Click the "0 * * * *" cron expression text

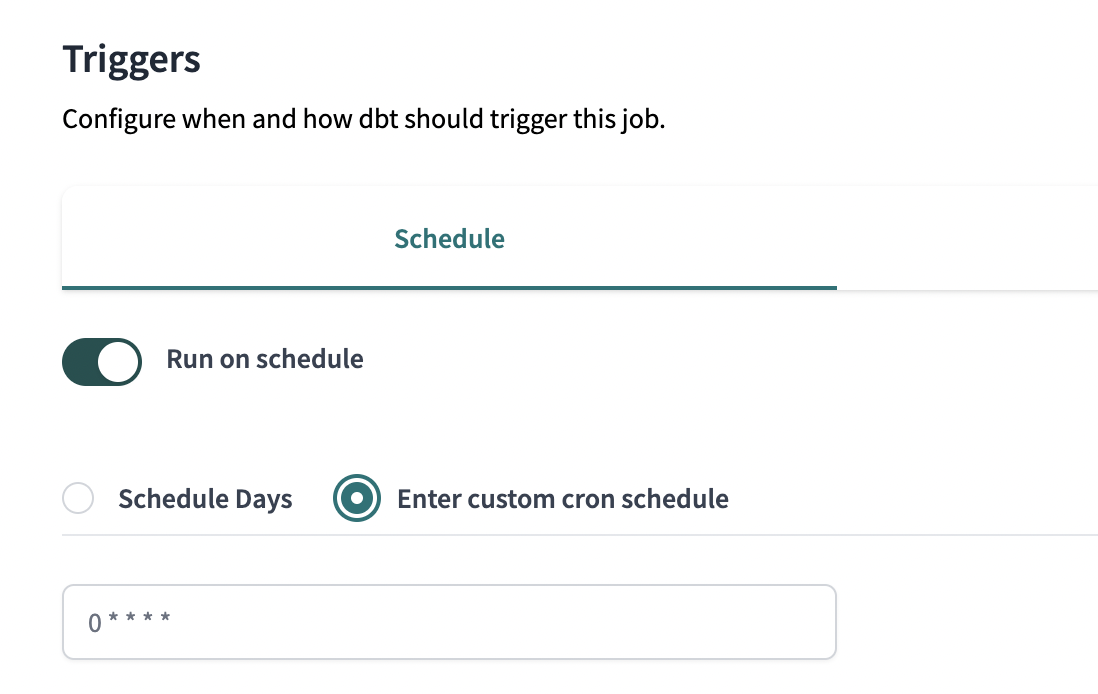coord(129,622)
